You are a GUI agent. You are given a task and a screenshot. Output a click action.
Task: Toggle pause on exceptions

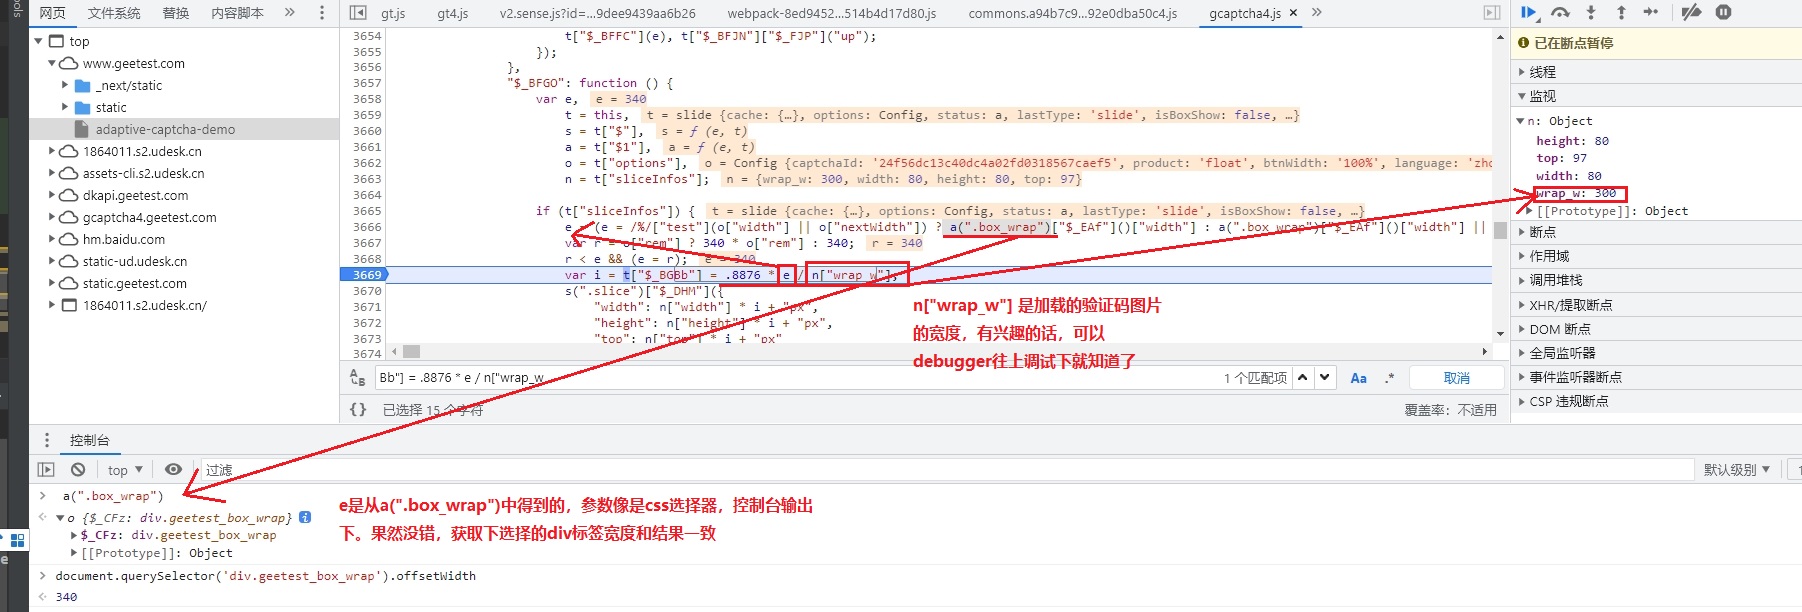coord(1723,12)
